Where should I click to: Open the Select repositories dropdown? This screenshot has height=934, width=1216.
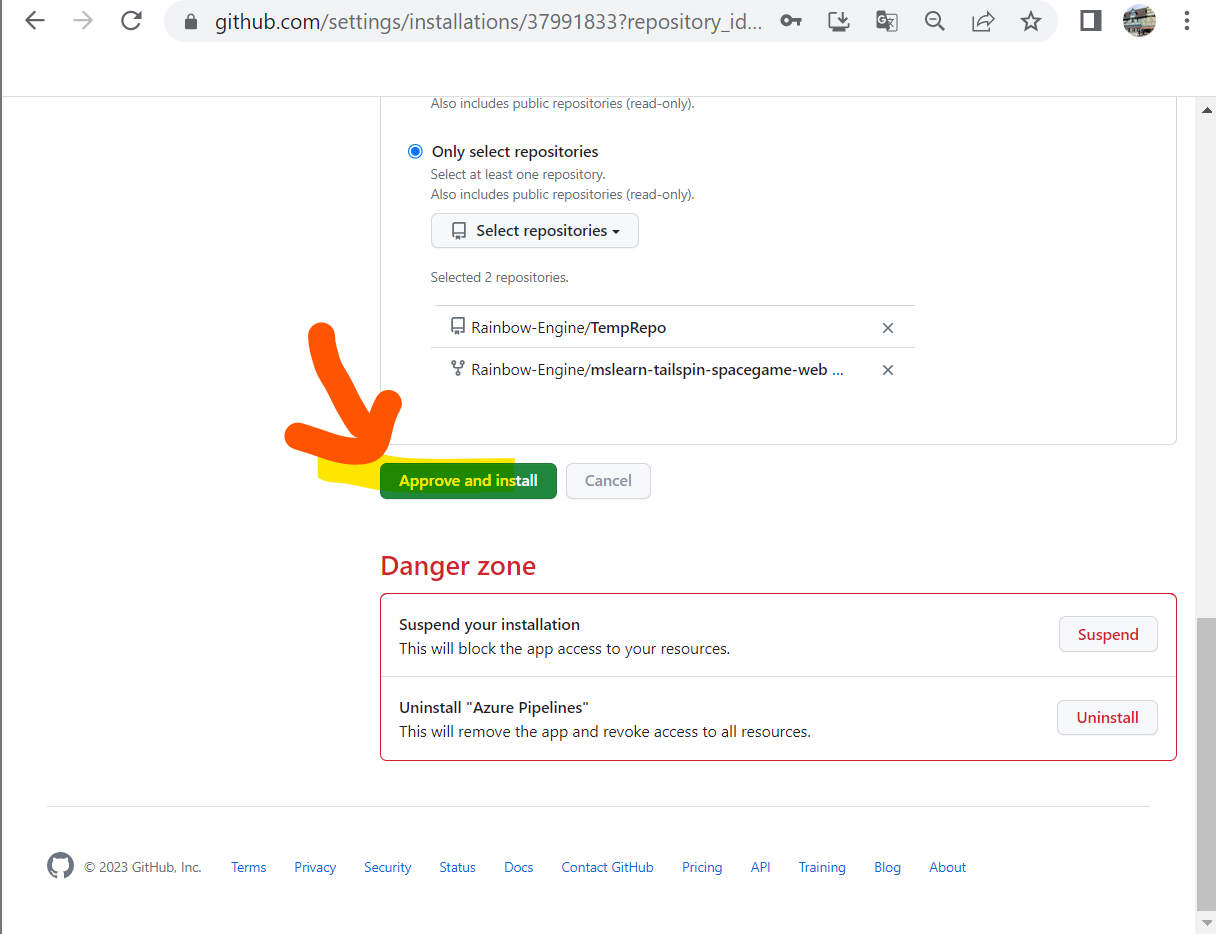tap(535, 231)
